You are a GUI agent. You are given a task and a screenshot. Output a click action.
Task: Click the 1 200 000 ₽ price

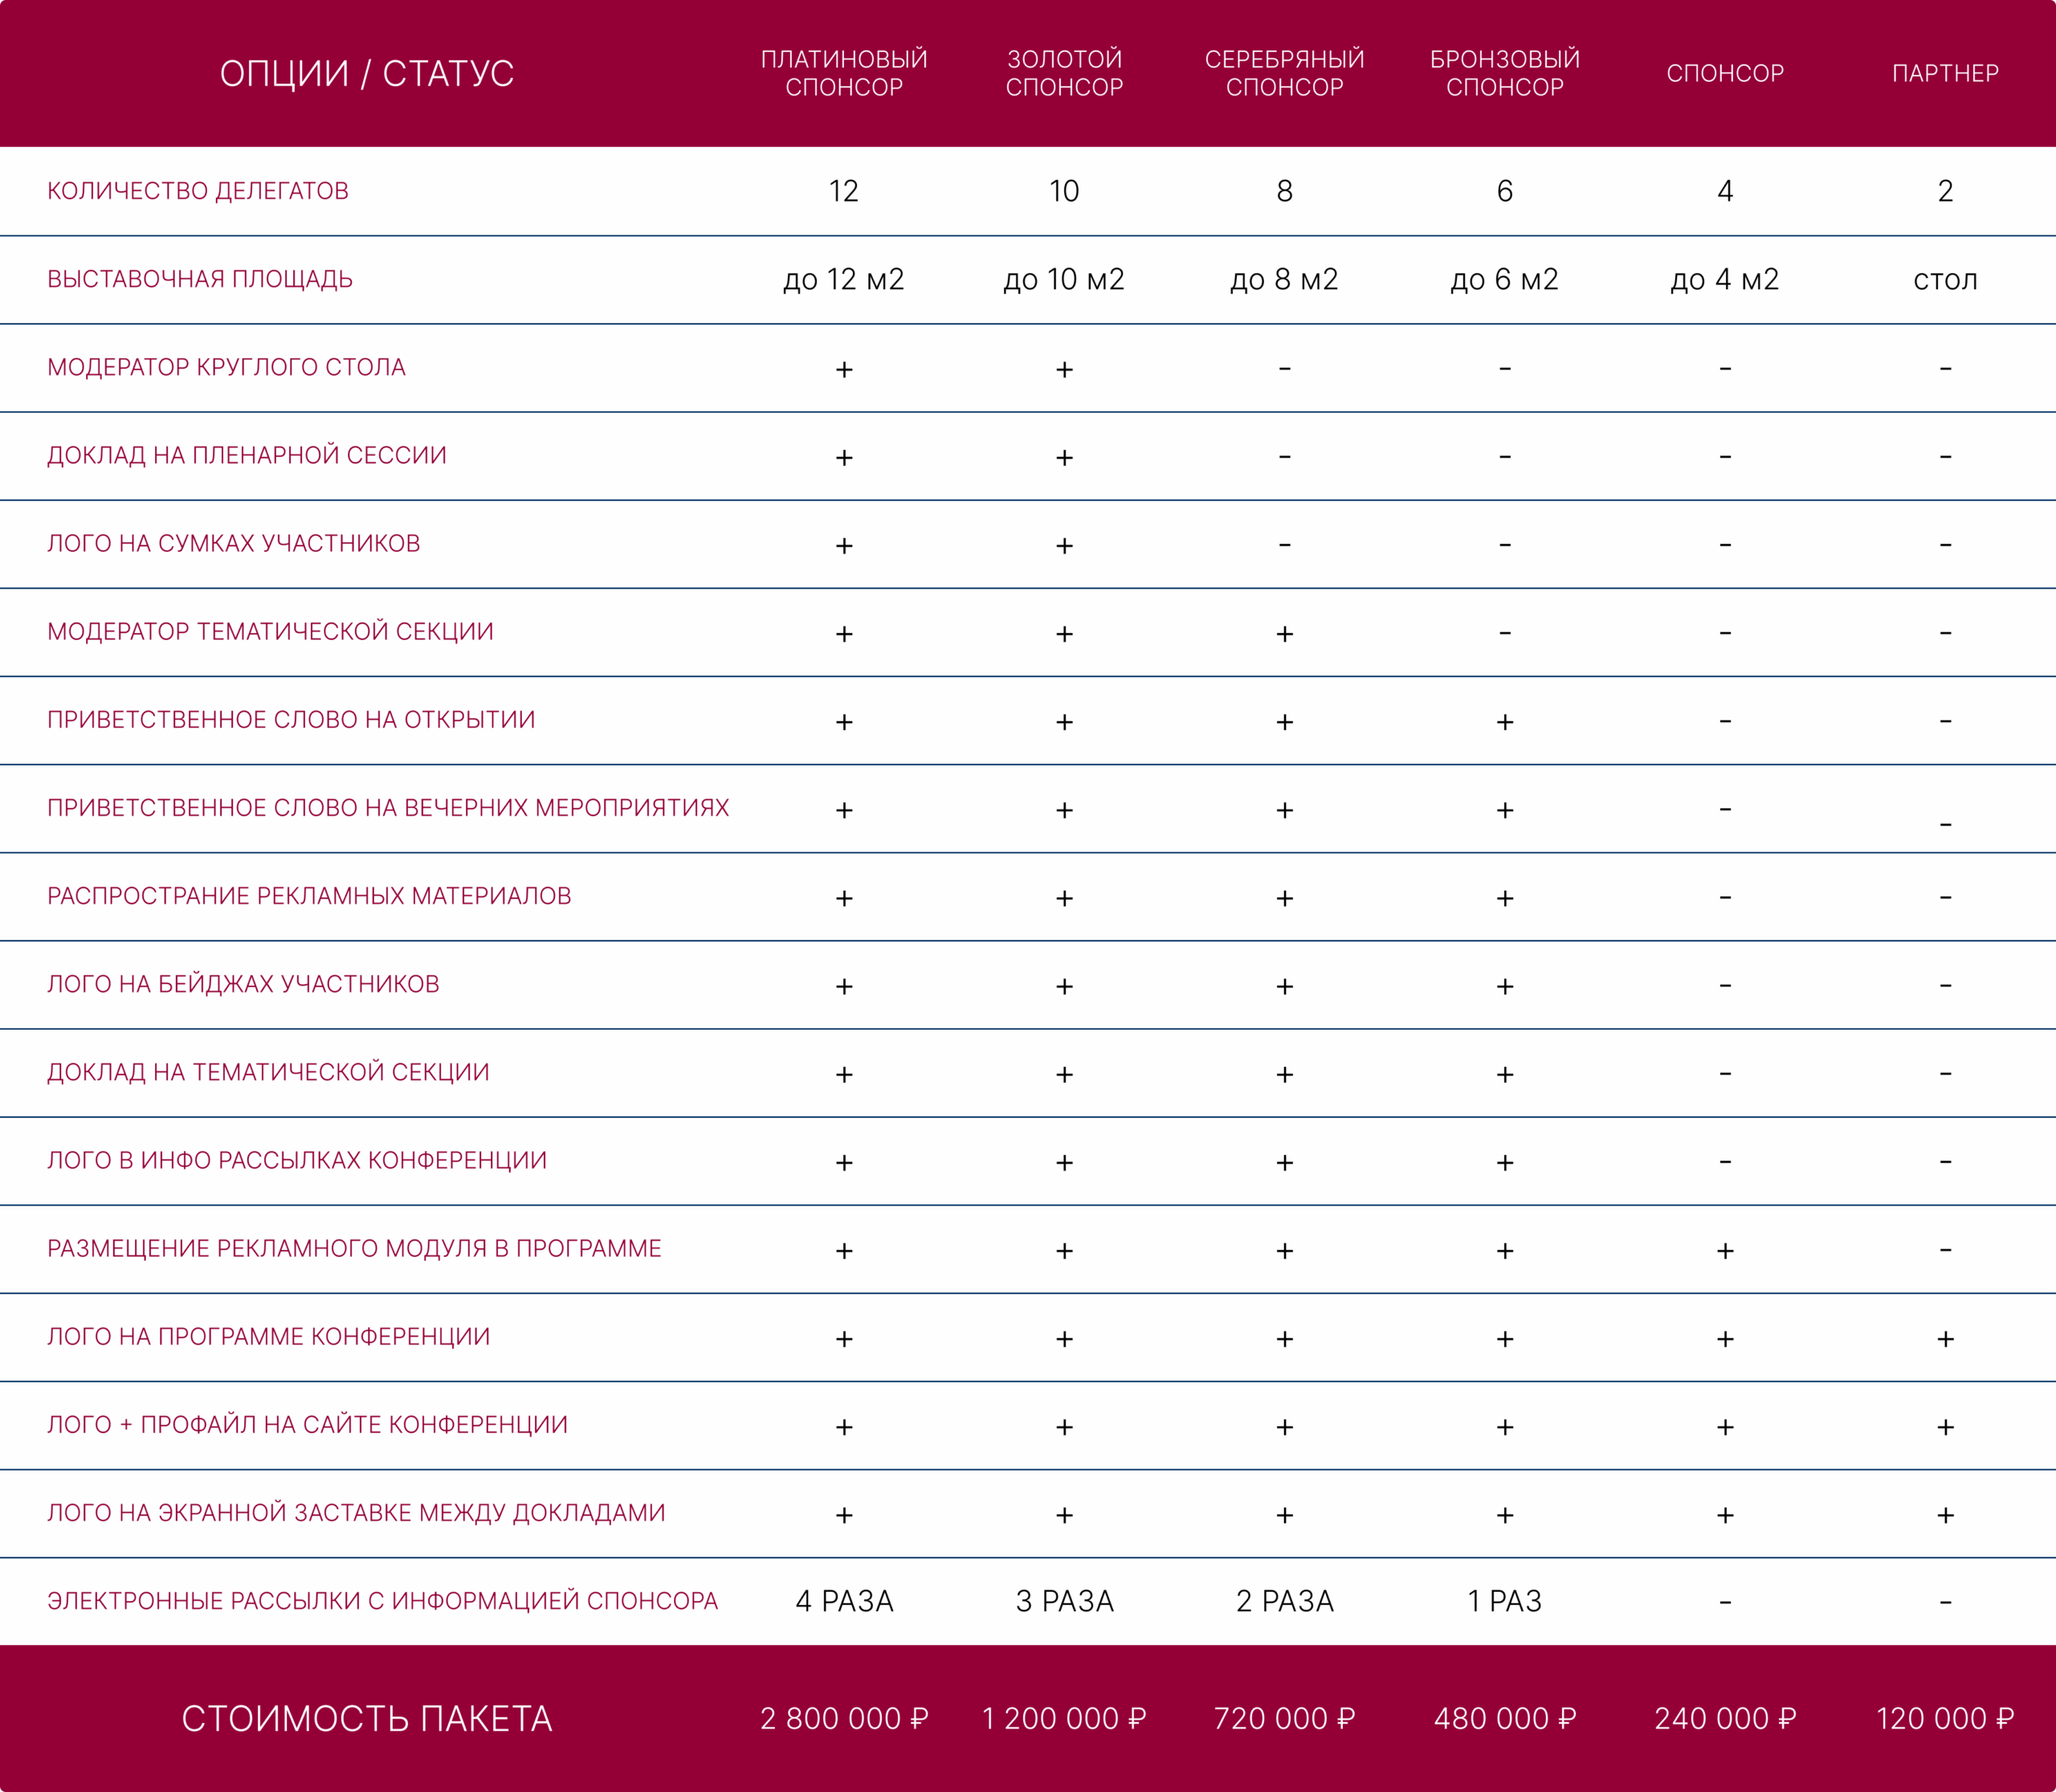1064,1718
